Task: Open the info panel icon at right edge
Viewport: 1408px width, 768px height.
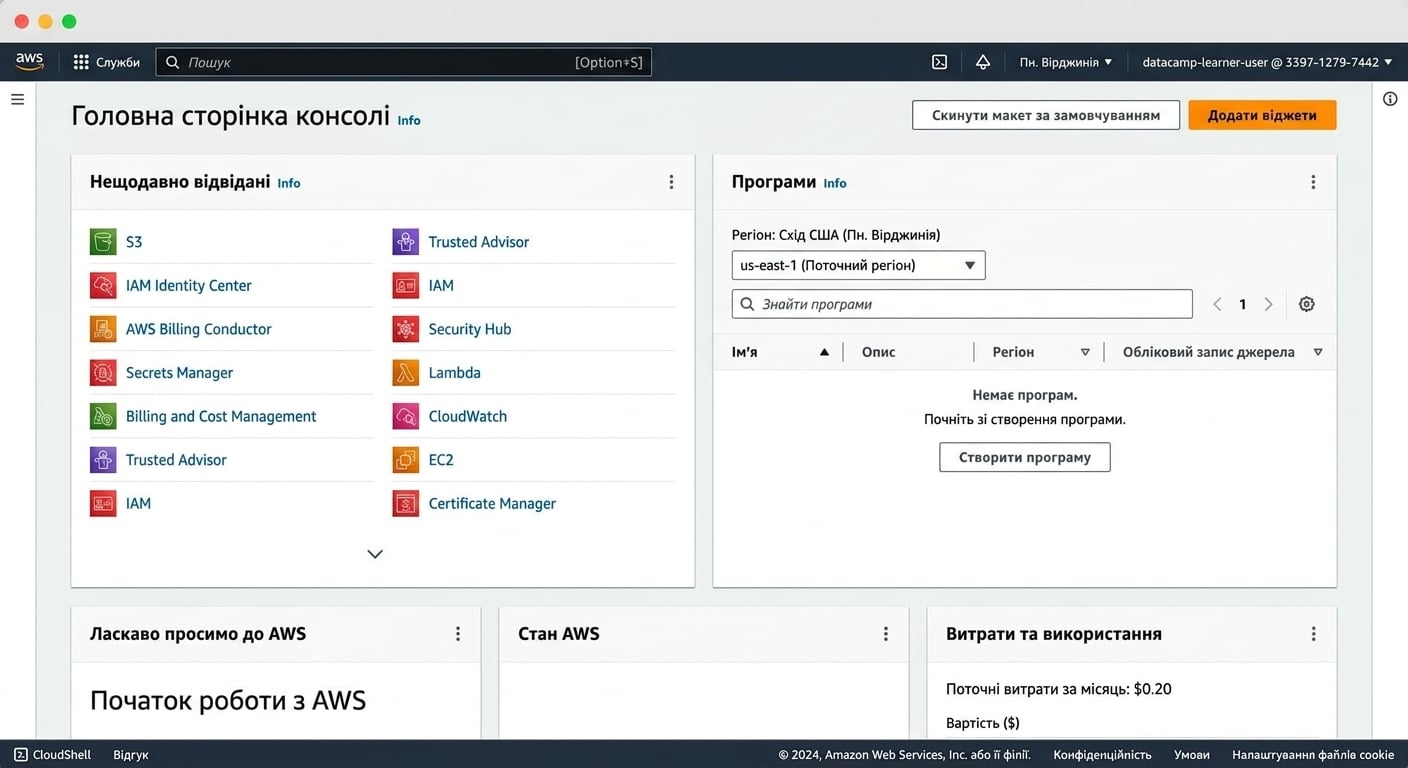Action: (x=1390, y=98)
